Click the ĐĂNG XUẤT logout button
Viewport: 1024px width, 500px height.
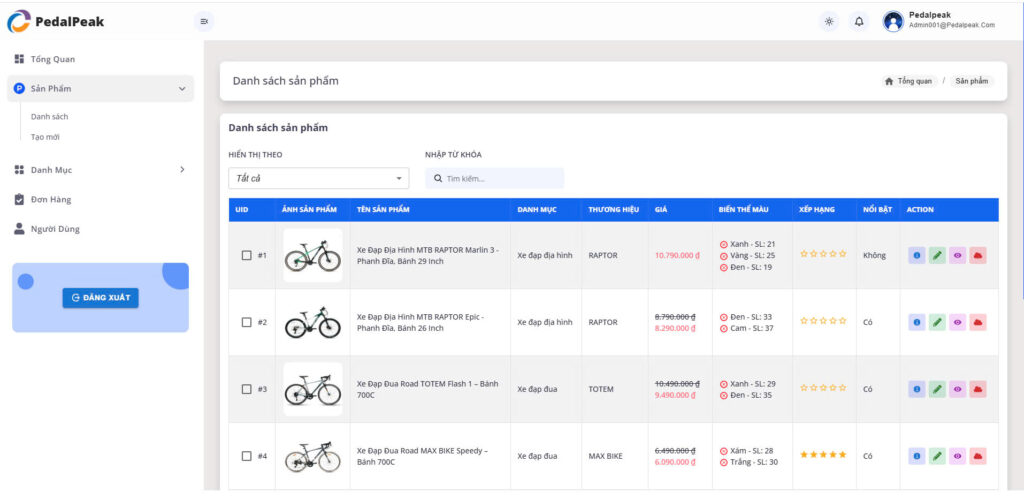(x=101, y=298)
